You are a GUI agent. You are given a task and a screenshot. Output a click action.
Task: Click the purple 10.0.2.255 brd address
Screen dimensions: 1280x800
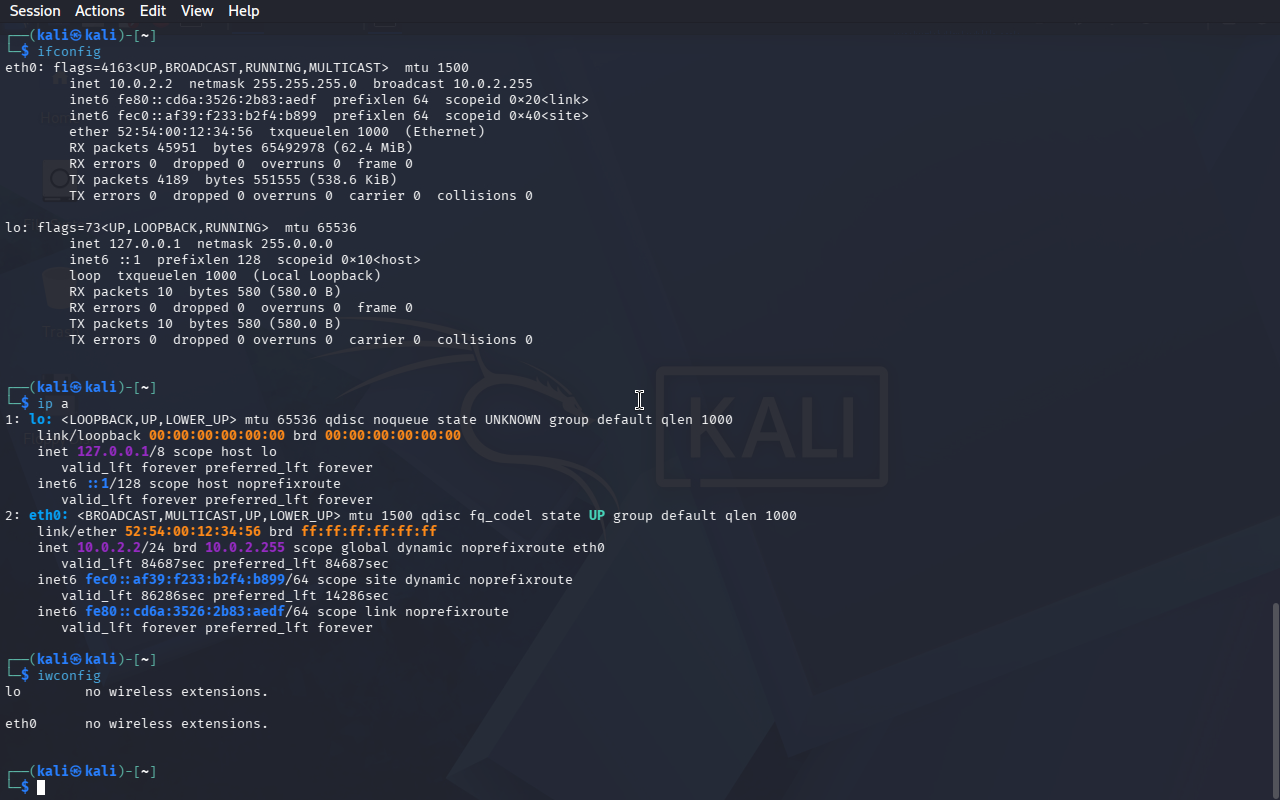click(245, 548)
